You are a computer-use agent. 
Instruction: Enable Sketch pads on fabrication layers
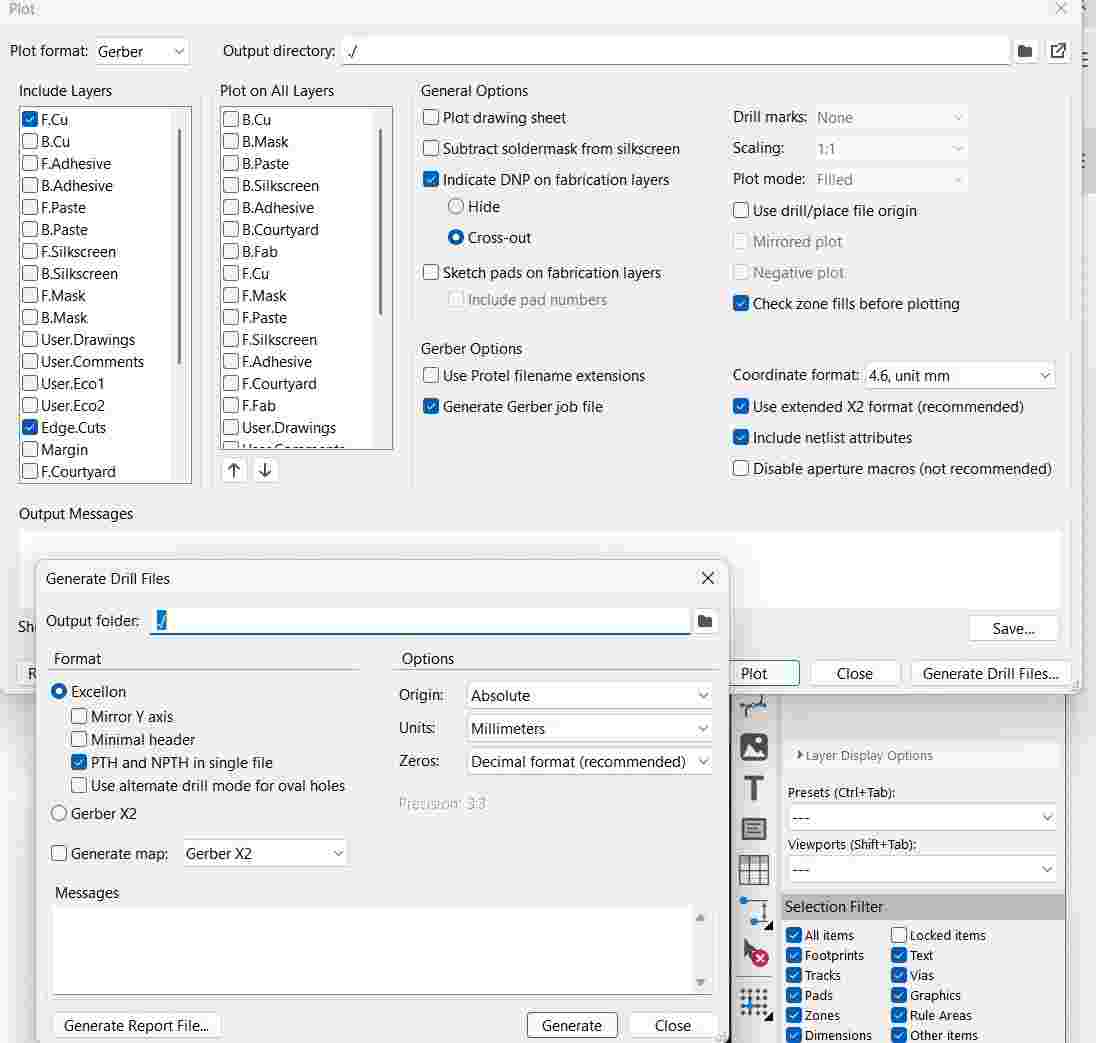[431, 272]
